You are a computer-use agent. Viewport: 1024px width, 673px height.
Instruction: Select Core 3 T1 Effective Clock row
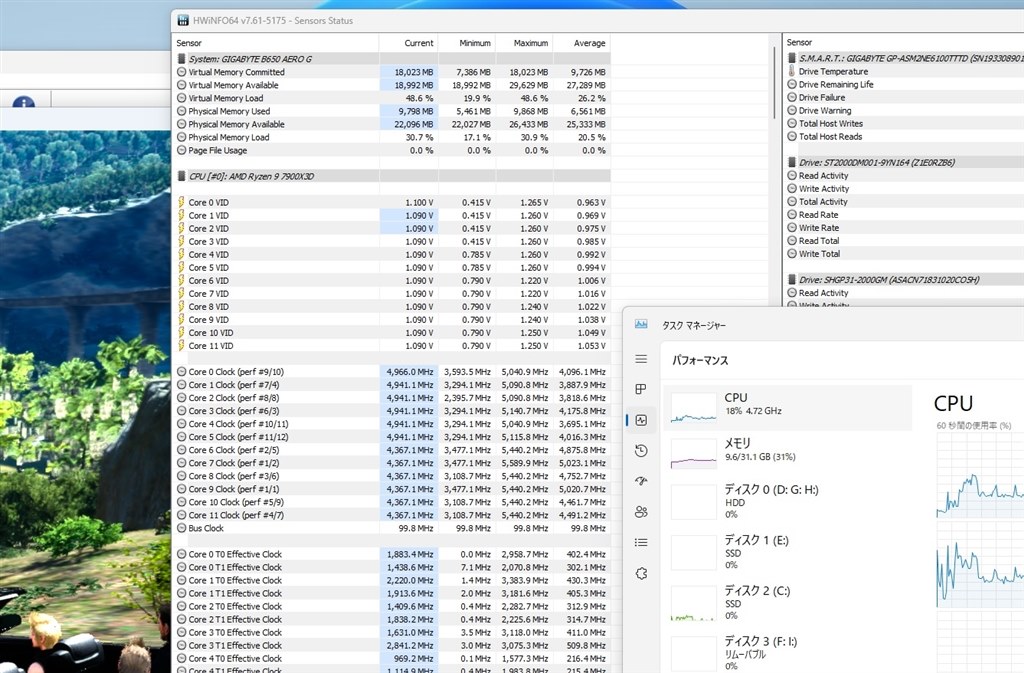pos(391,646)
